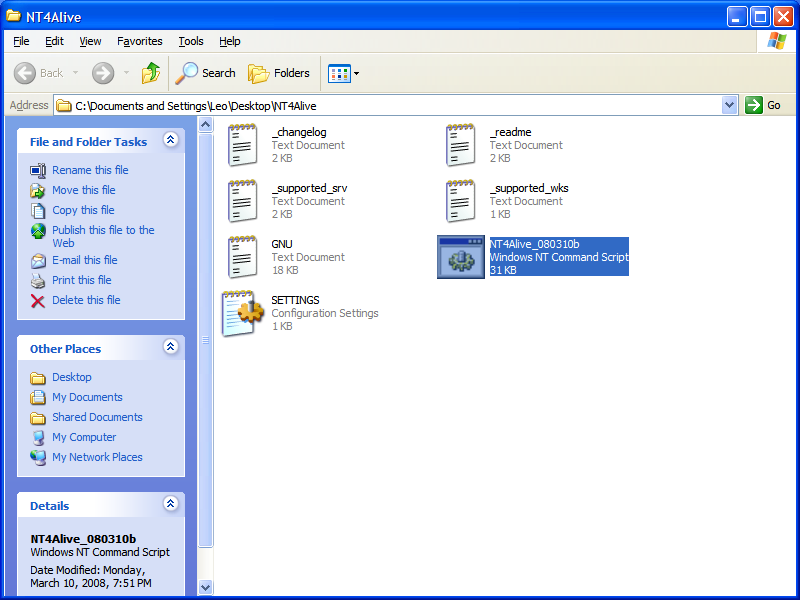Click the task pane scrollbar thumb
The width and height of the screenshot is (800, 600).
205,340
